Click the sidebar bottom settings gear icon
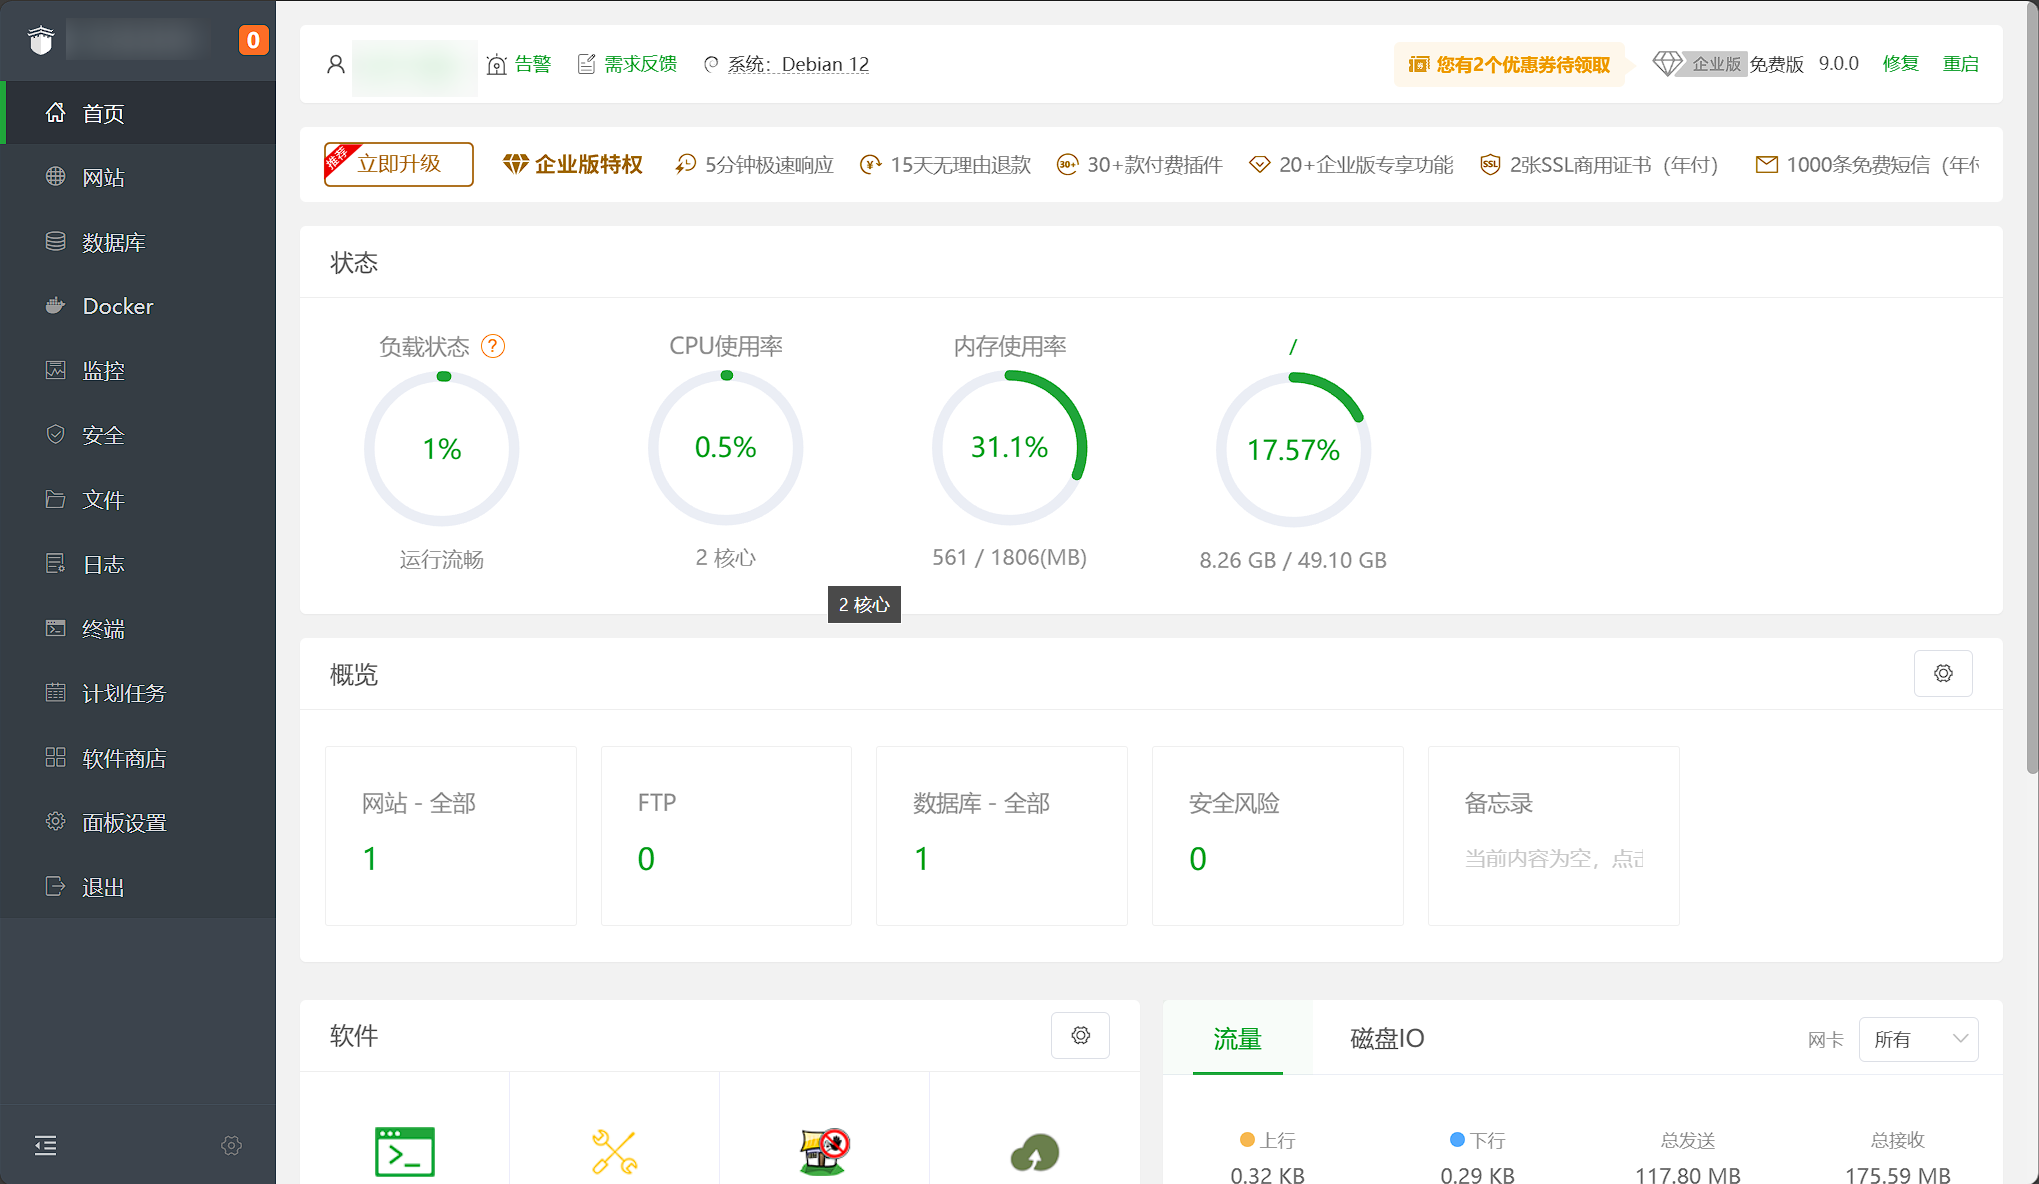Viewport: 2039px width, 1184px height. 231,1145
